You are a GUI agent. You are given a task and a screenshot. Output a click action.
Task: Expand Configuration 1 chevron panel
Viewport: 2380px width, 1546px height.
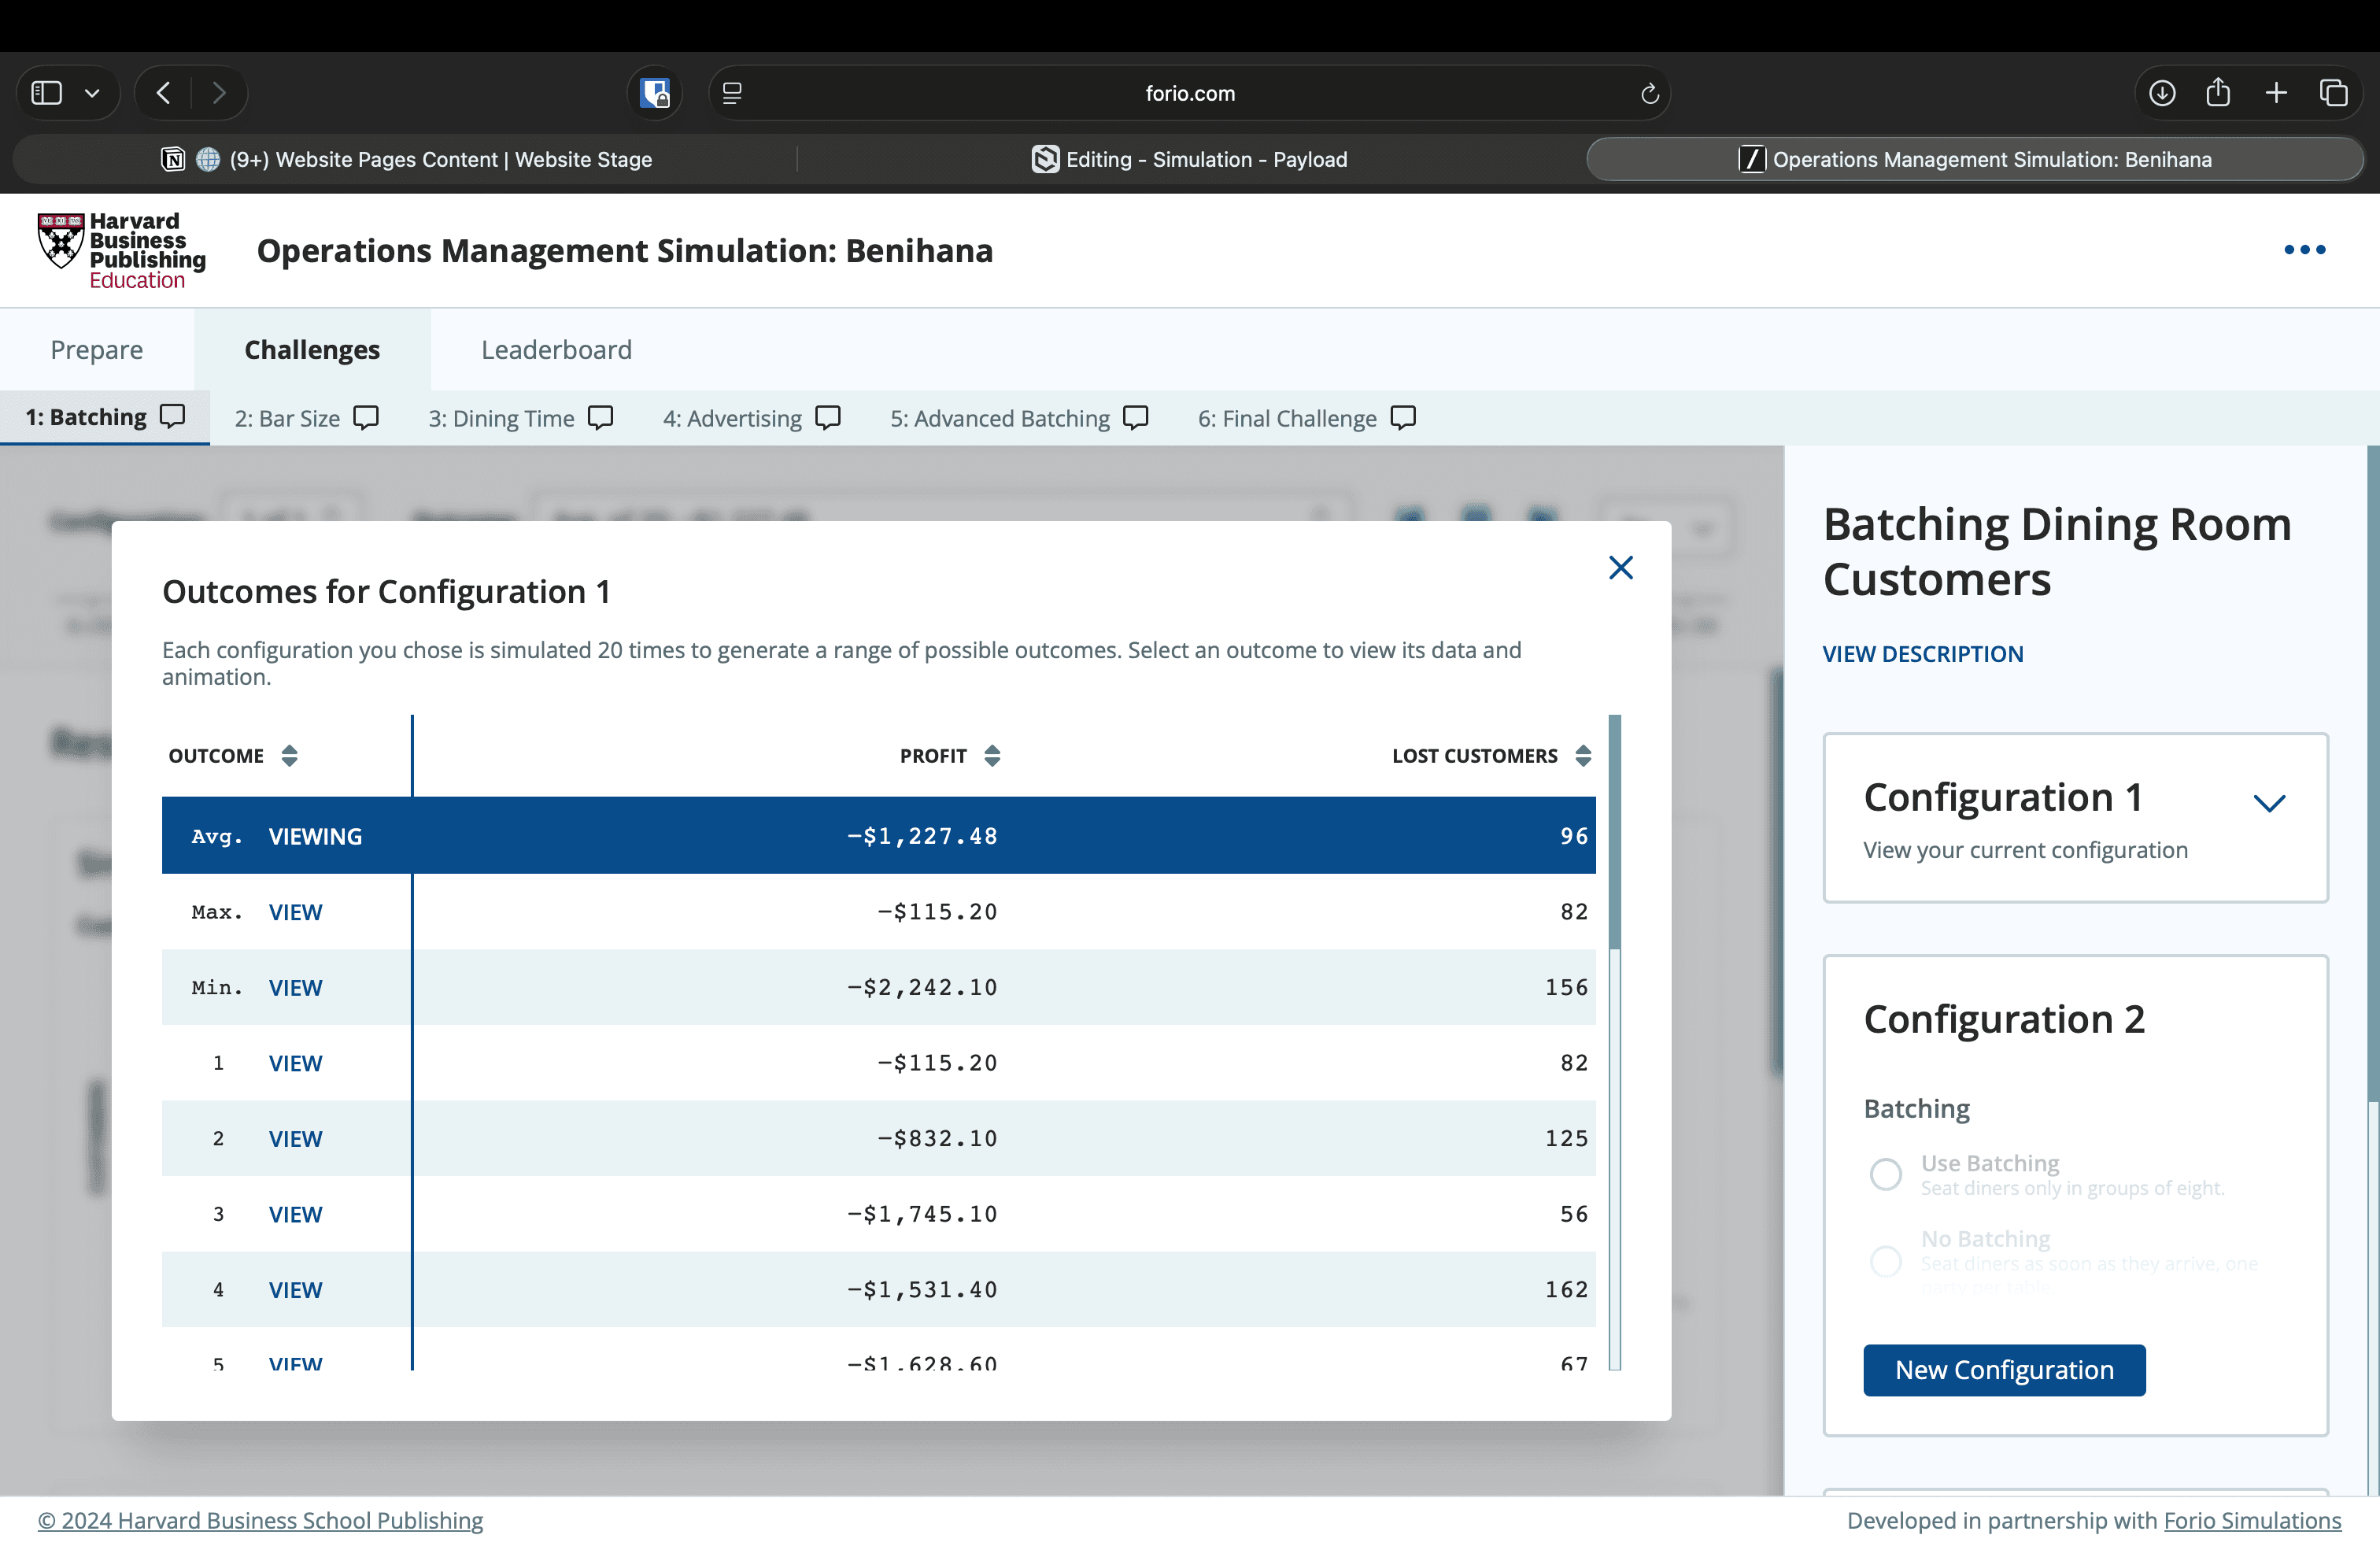click(2269, 803)
